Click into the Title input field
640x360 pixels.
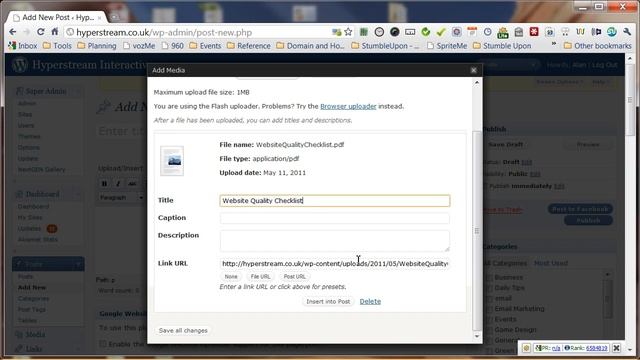point(335,201)
